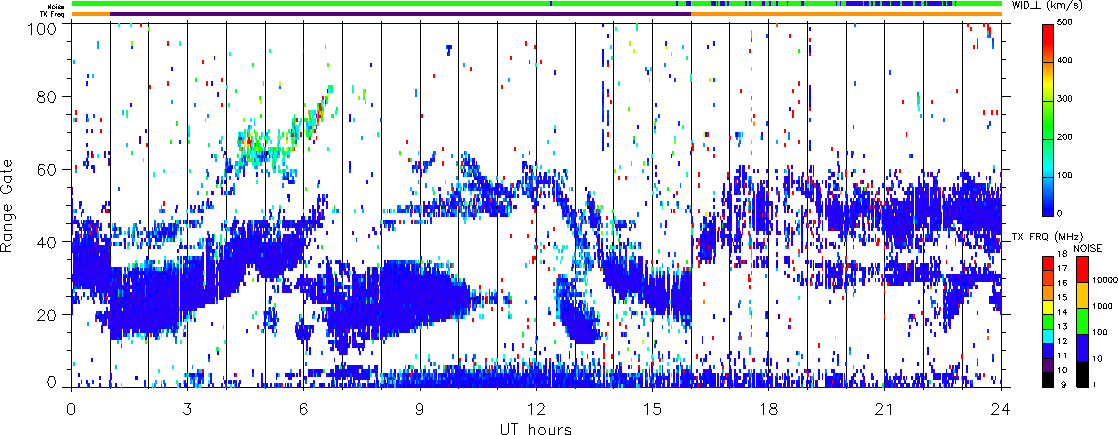This screenshot has width=1118, height=435.
Task: Click the '6' tick label on the UT hours axis
Action: pos(304,410)
